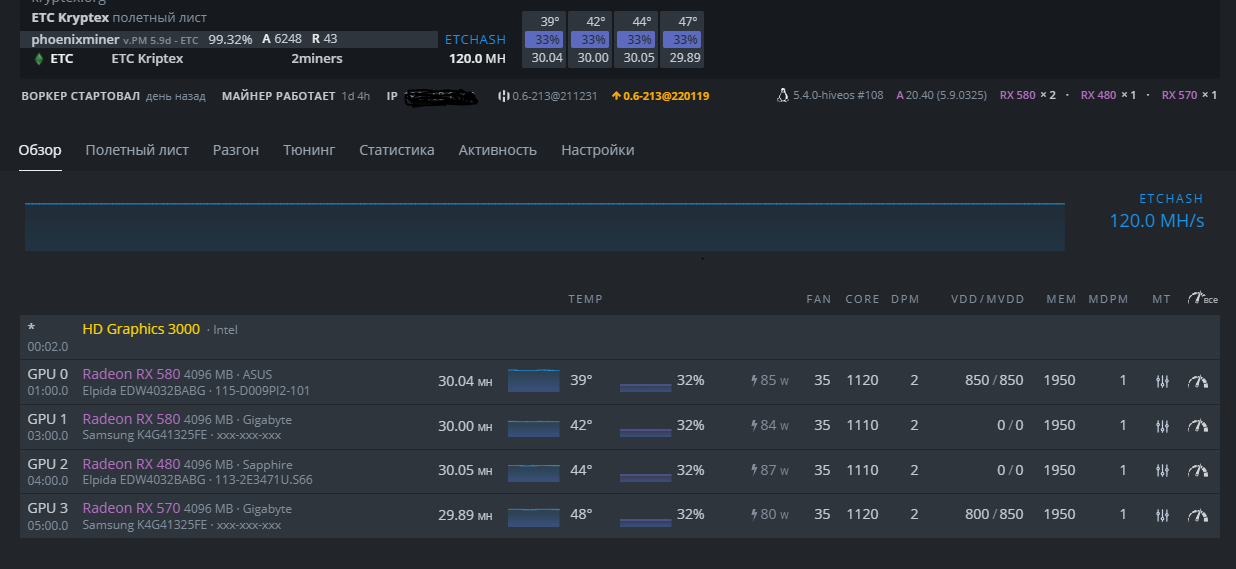Click the rejected shares R 43
The image size is (1236, 569).
coord(325,39)
